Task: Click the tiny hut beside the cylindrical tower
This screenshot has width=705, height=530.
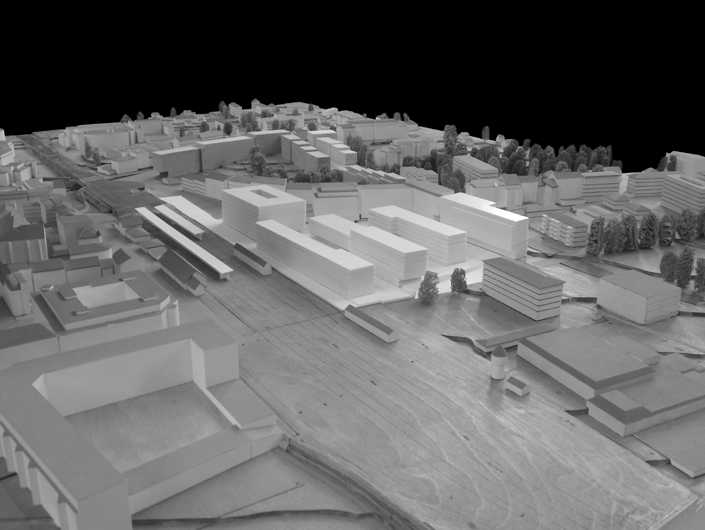Action: (517, 385)
